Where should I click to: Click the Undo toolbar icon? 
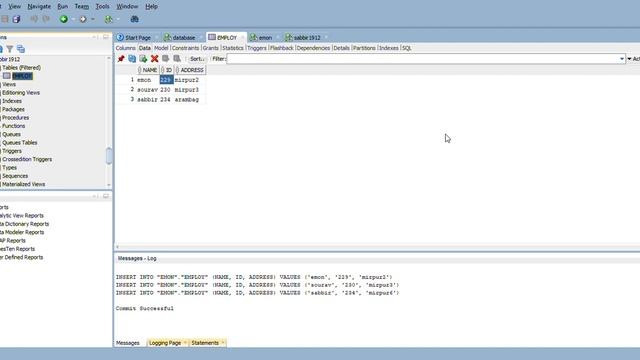34,19
